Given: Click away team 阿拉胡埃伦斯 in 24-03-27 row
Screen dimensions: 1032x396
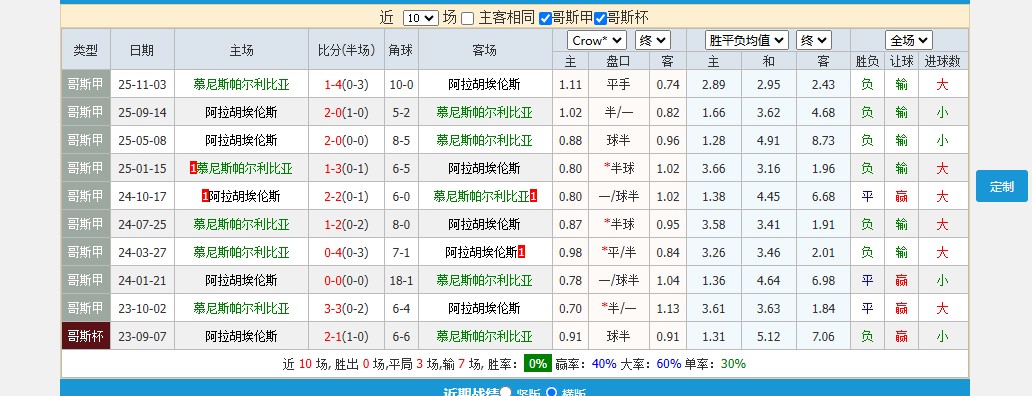Looking at the screenshot, I should tap(481, 252).
